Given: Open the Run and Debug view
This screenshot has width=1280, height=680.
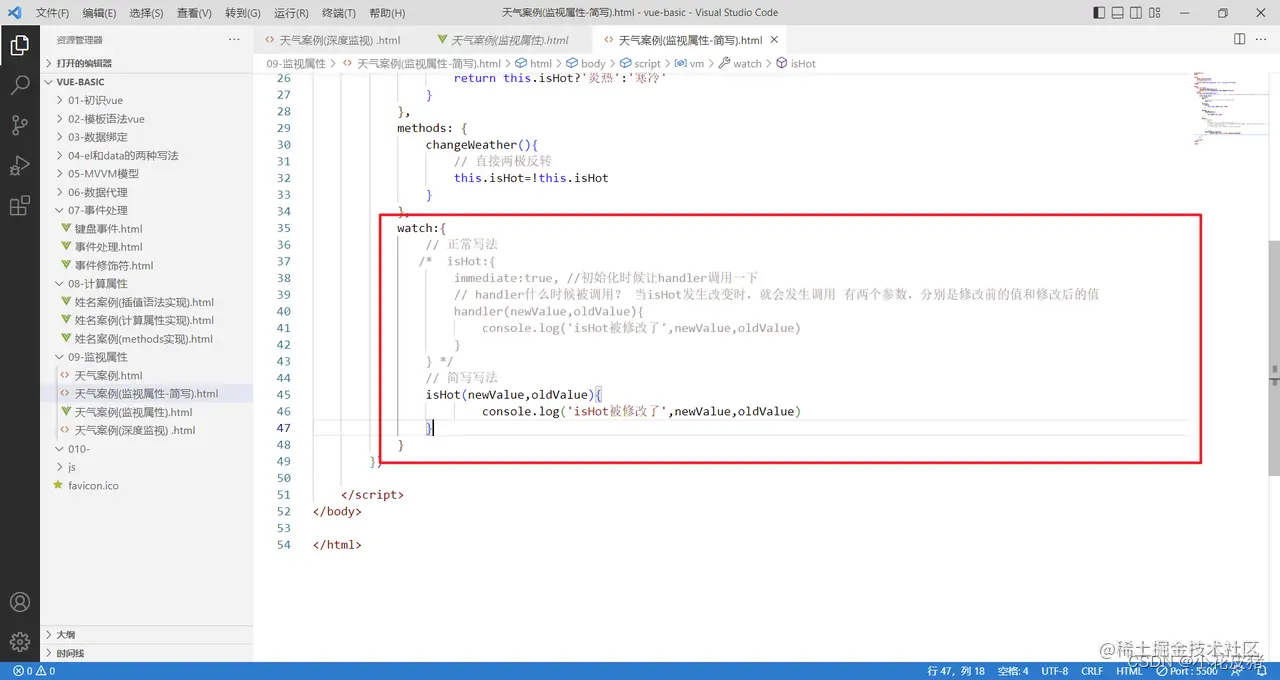Looking at the screenshot, I should click(x=19, y=165).
